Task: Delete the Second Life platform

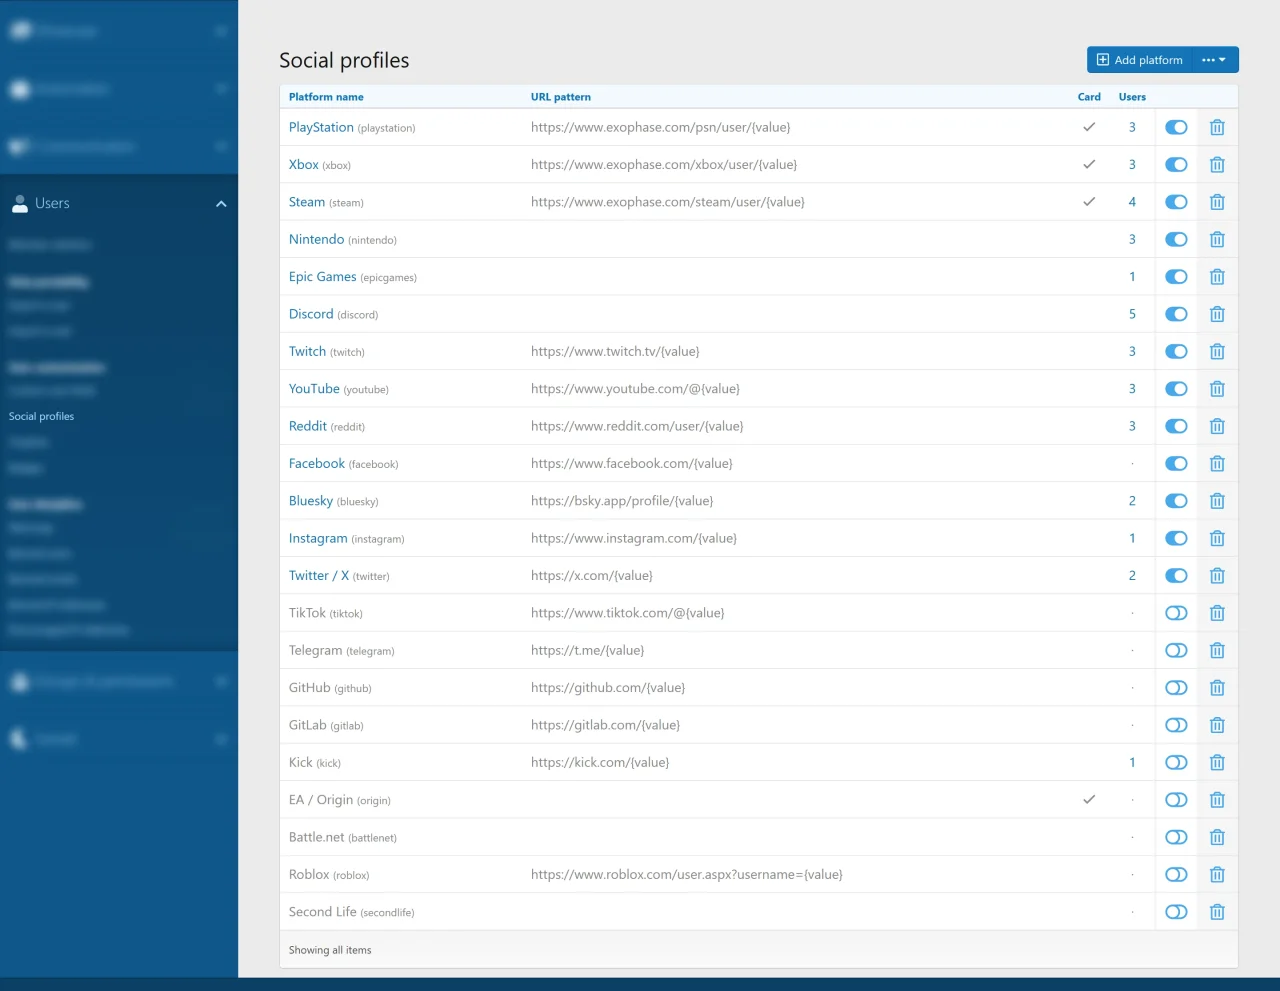Action: pos(1217,912)
